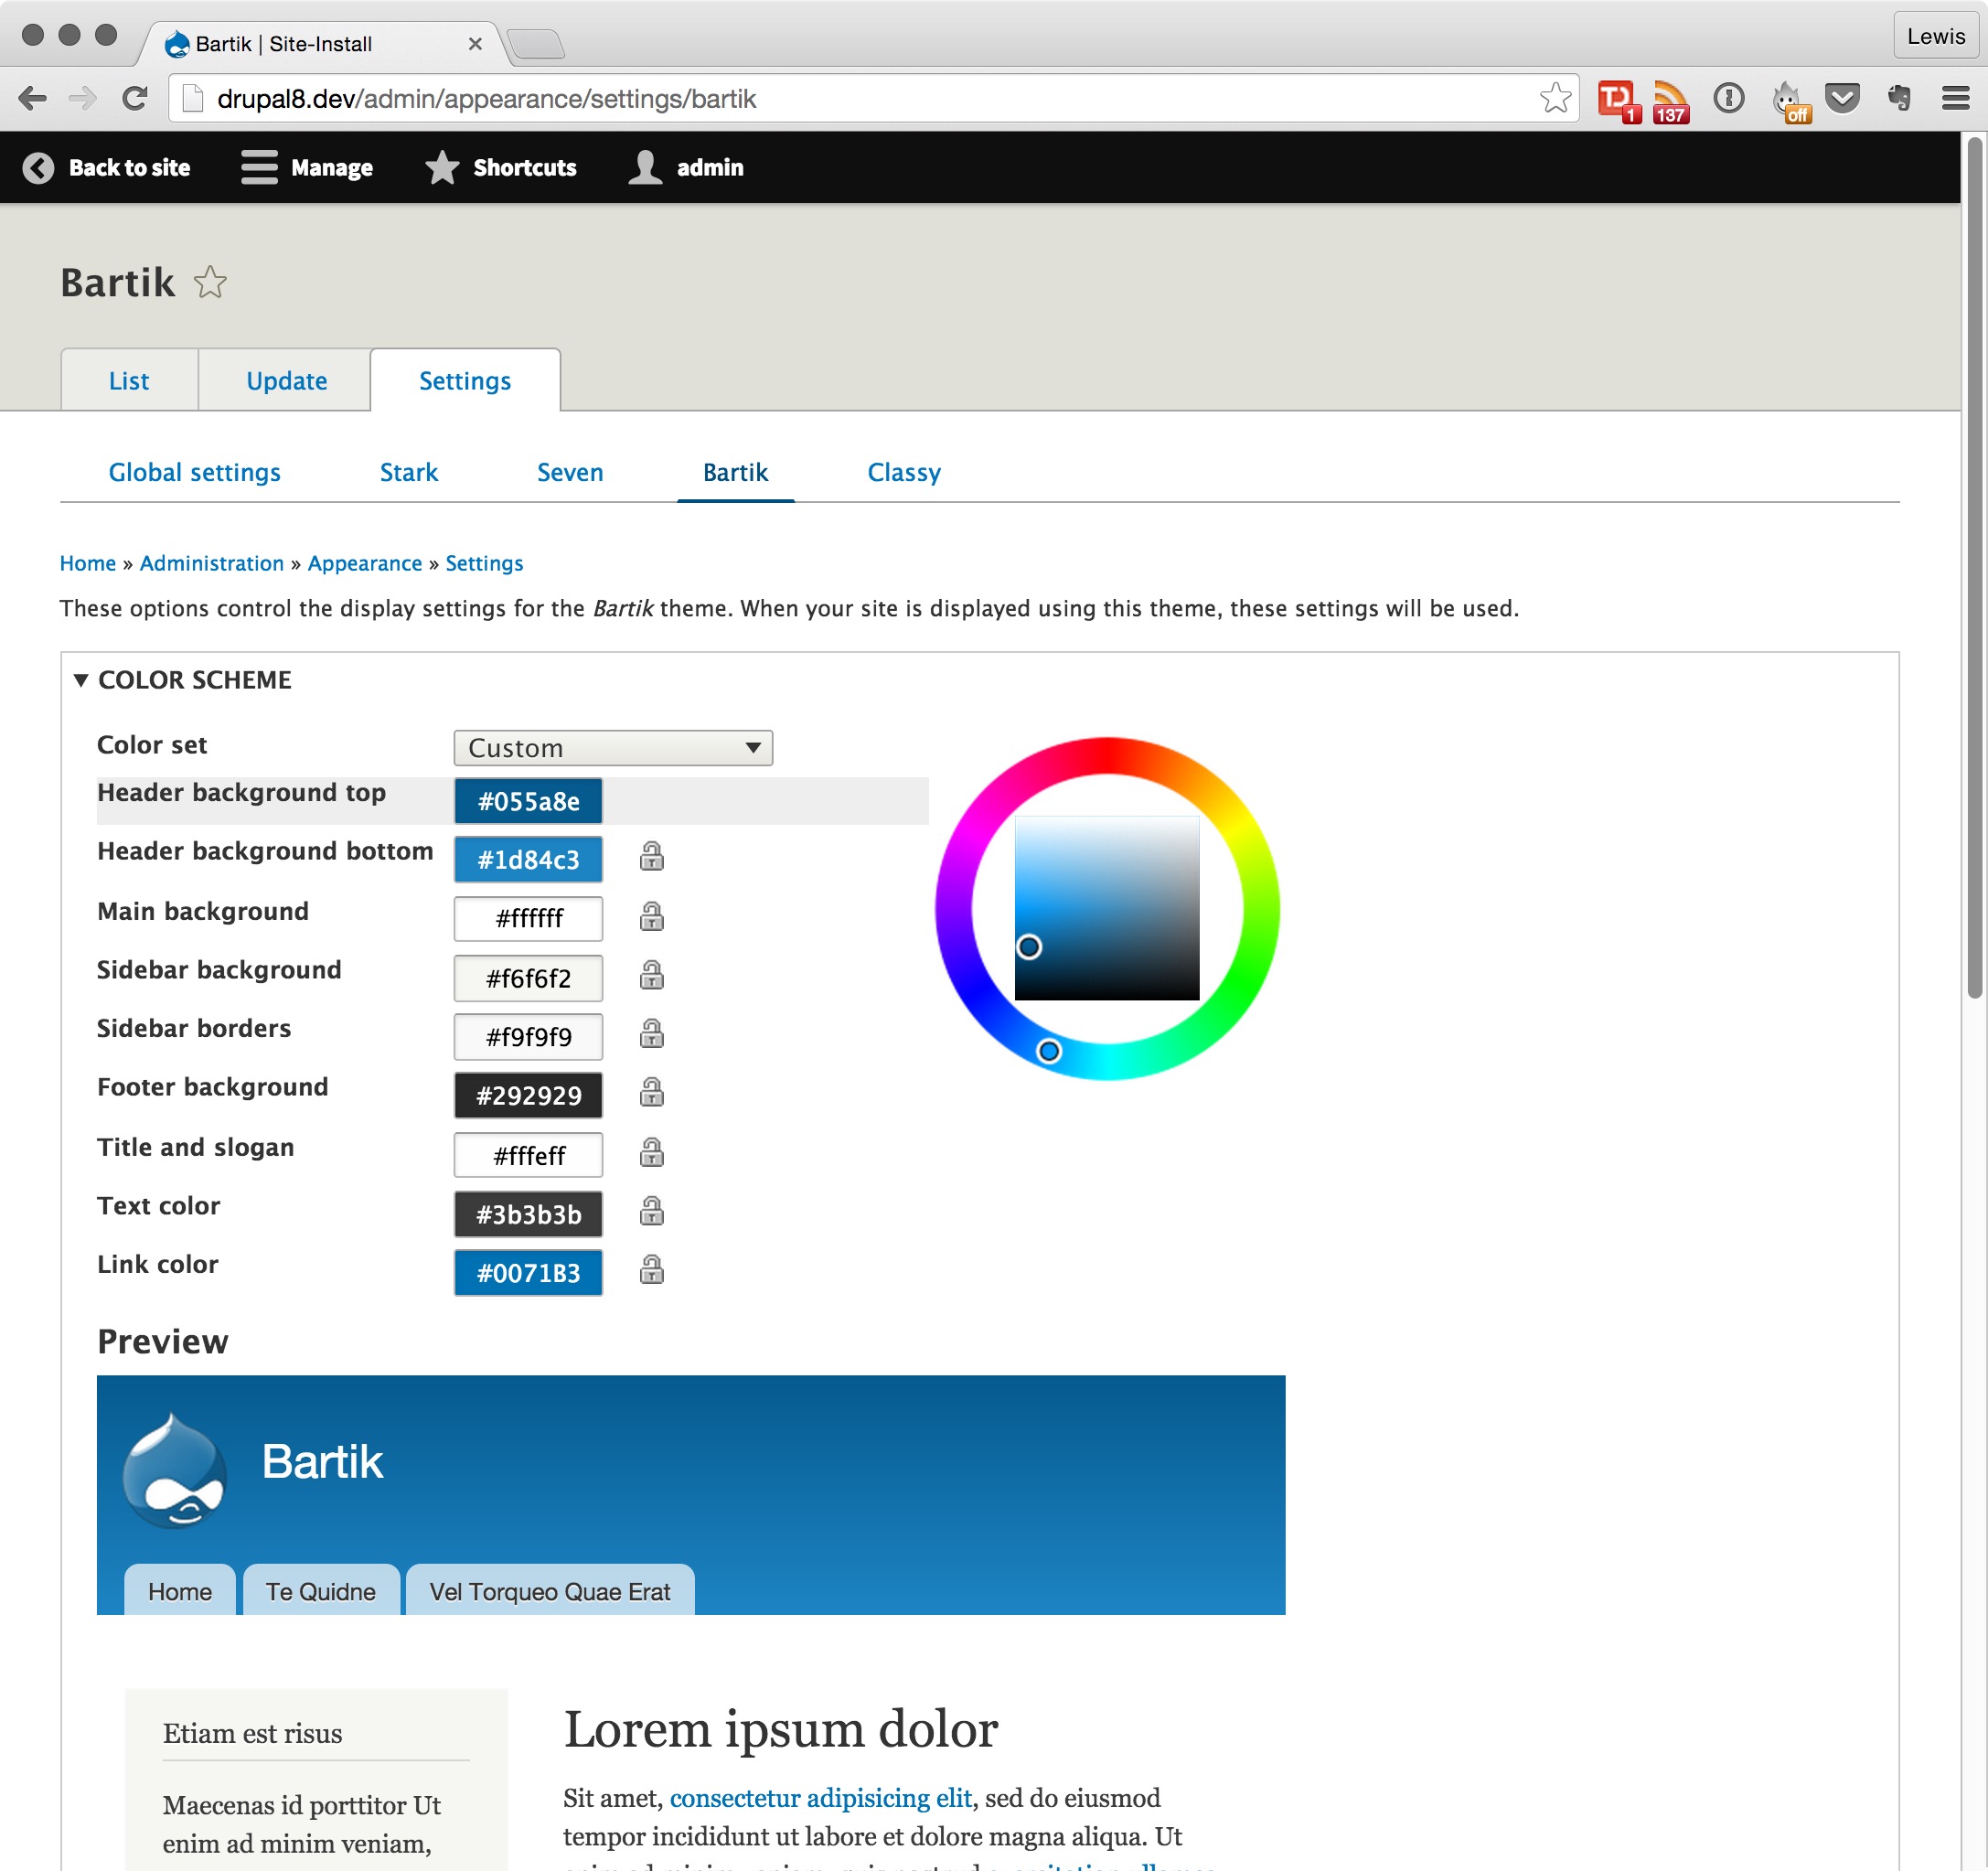Click the Administration breadcrumb link
This screenshot has height=1871, width=1988.
pos(212,563)
